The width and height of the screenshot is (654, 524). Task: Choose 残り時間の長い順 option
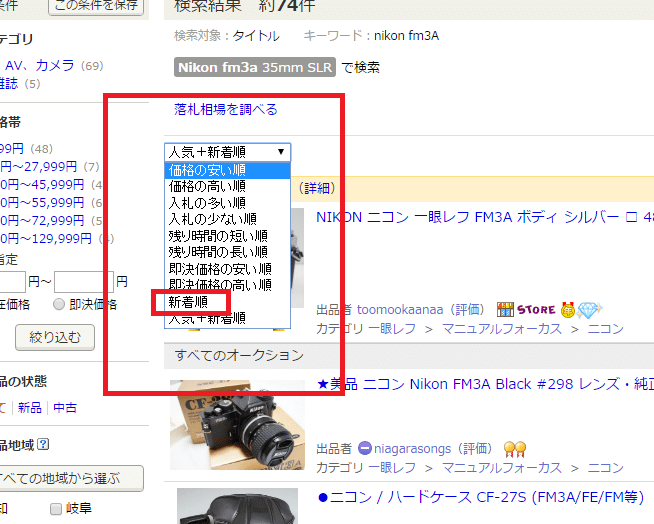click(x=227, y=252)
